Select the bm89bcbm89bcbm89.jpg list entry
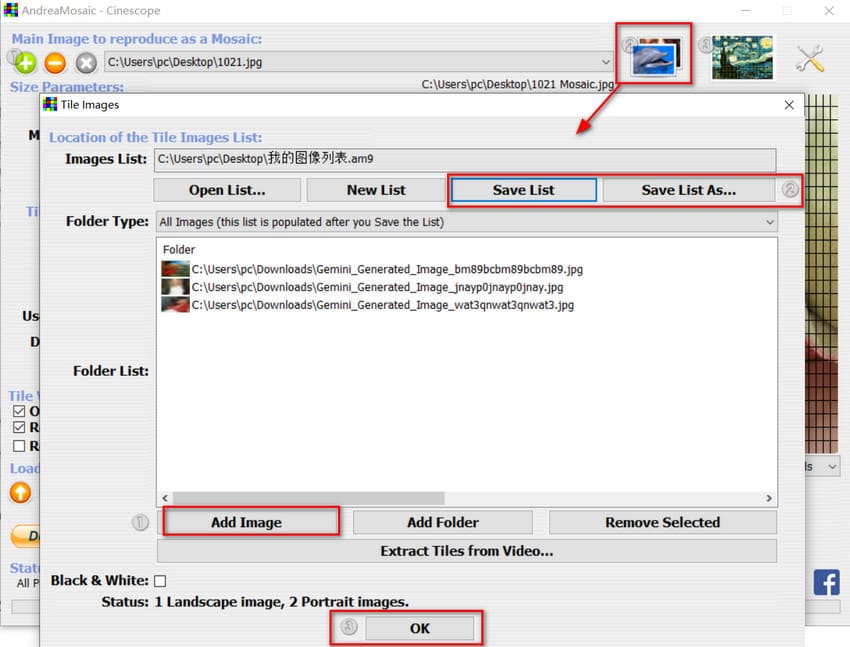850x647 pixels. [387, 269]
